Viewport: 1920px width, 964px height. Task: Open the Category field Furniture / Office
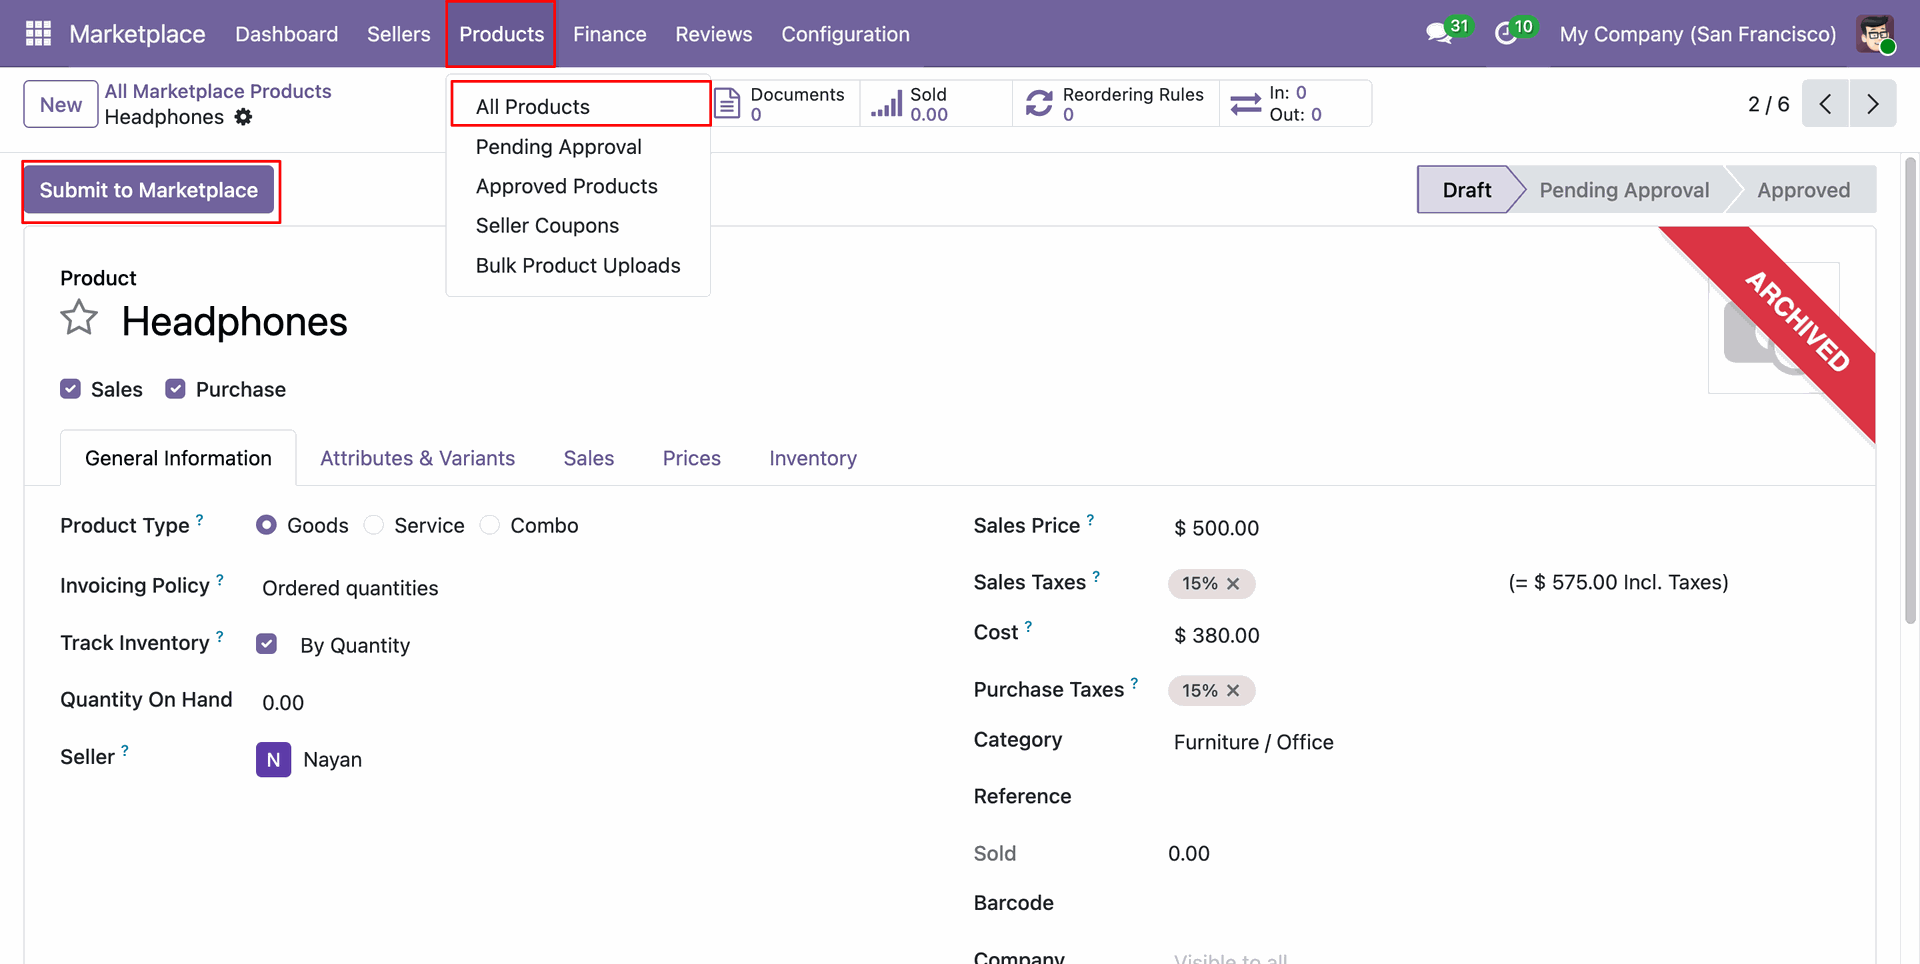click(1253, 742)
